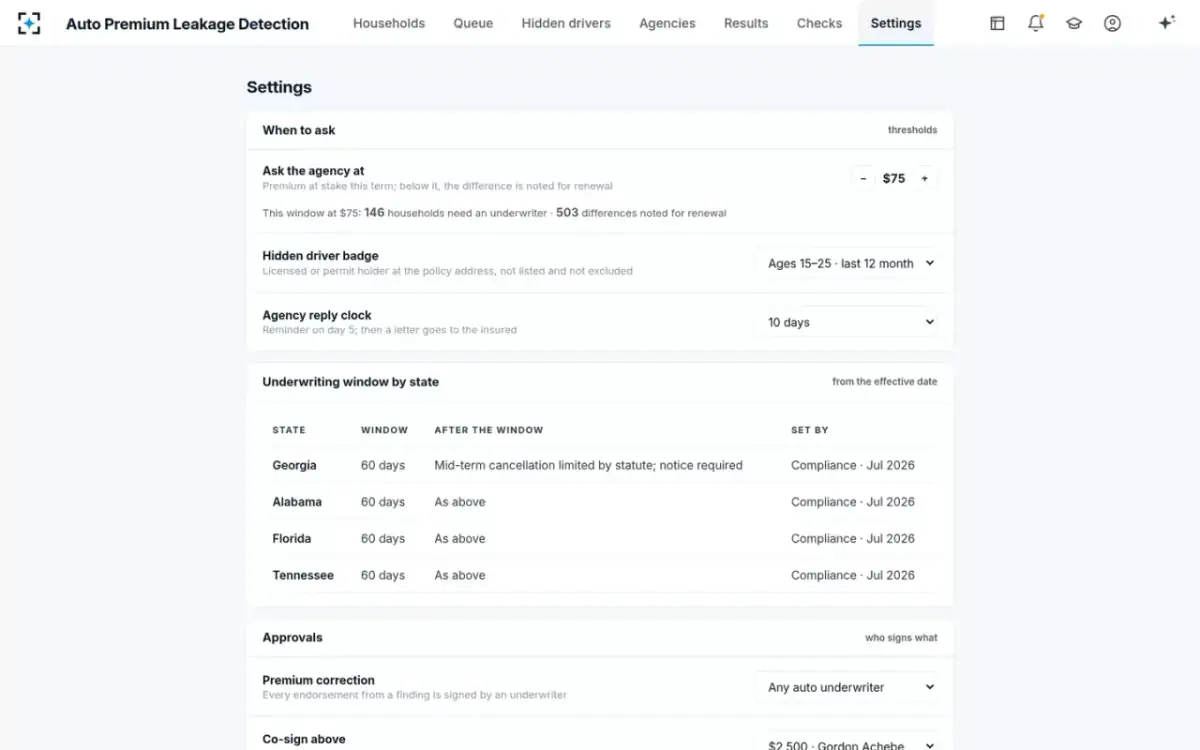1200x750 pixels.
Task: Switch to the Checks tab
Action: pyautogui.click(x=819, y=23)
